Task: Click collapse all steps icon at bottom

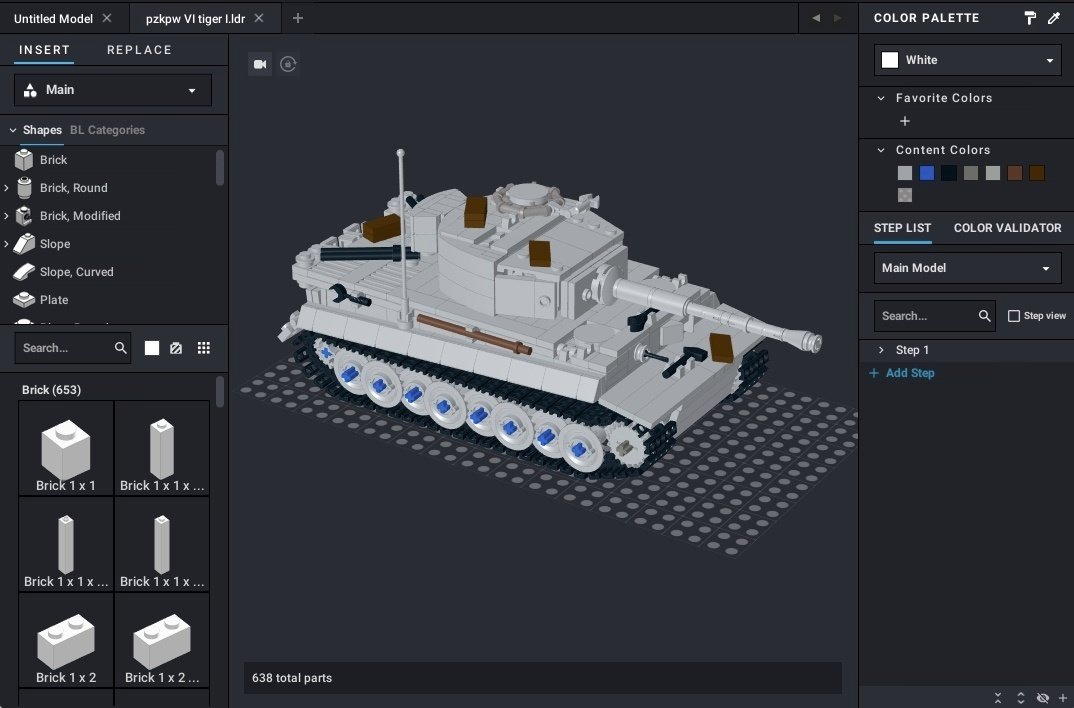Action: coord(998,698)
